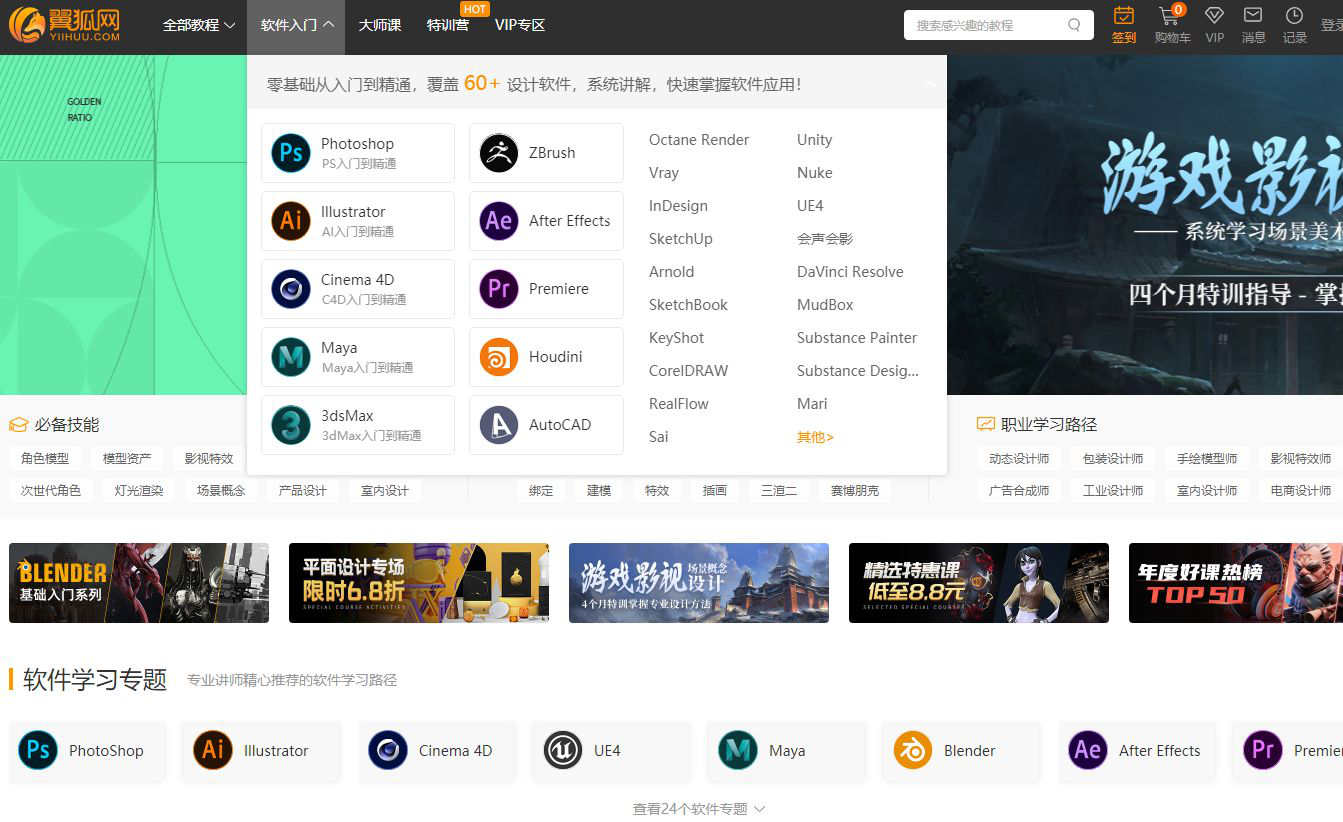The width and height of the screenshot is (1343, 822).
Task: Select Octane Render from the software list
Action: (x=699, y=140)
